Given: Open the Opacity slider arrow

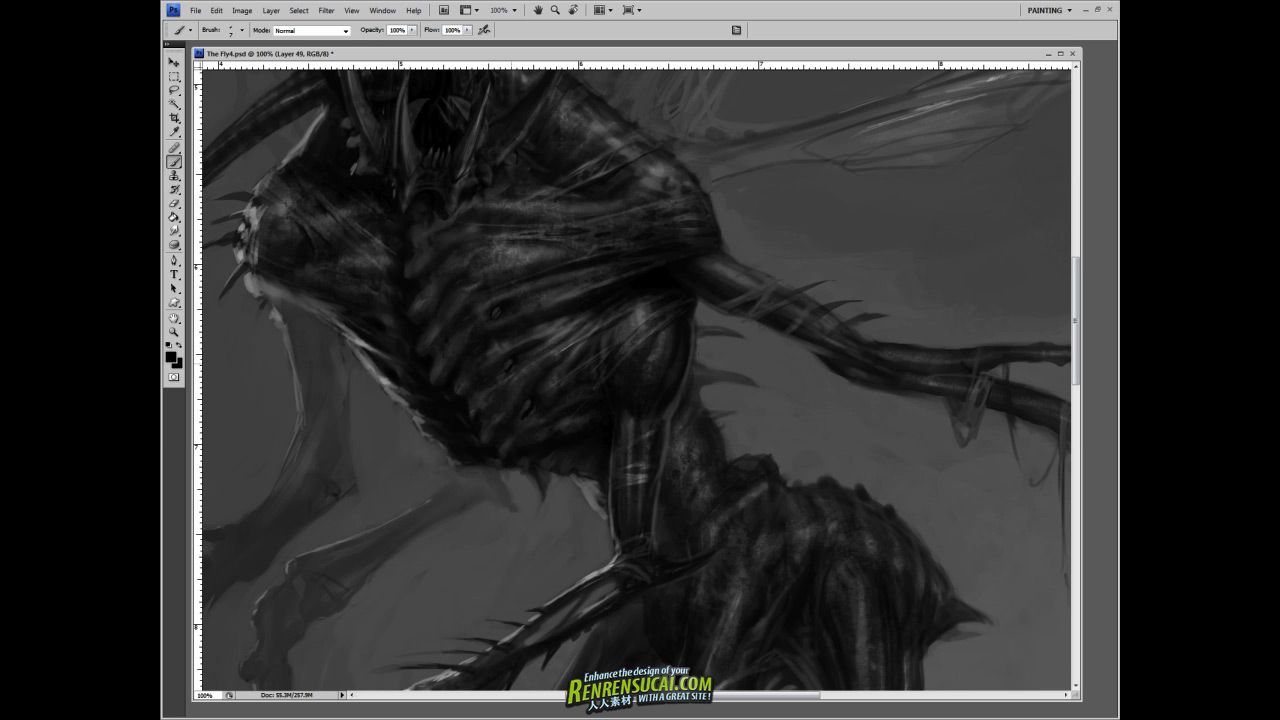Looking at the screenshot, I should click(x=413, y=30).
